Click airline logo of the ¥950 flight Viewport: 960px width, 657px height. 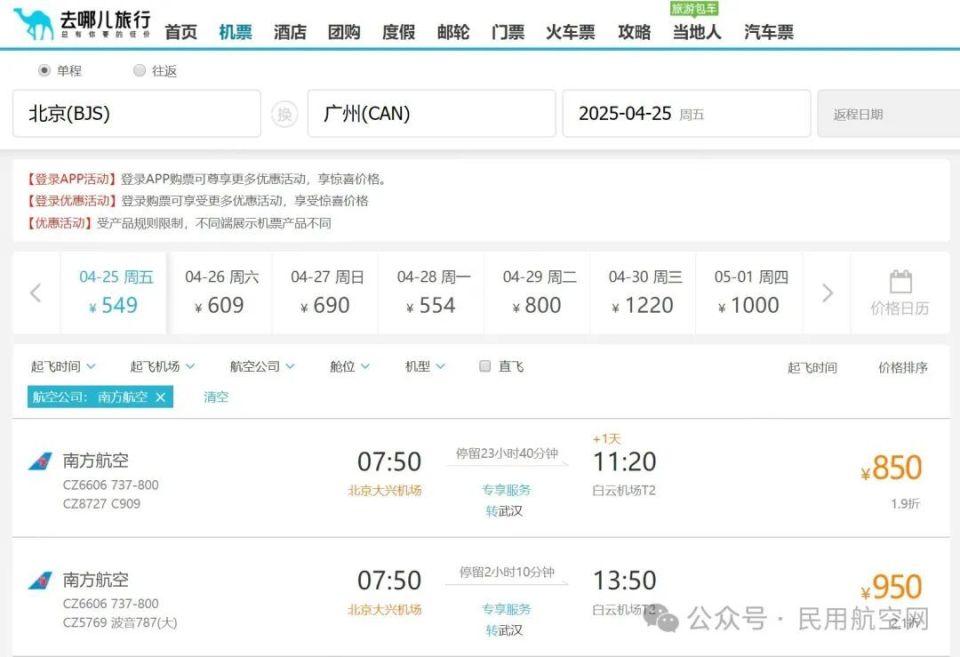[x=40, y=580]
